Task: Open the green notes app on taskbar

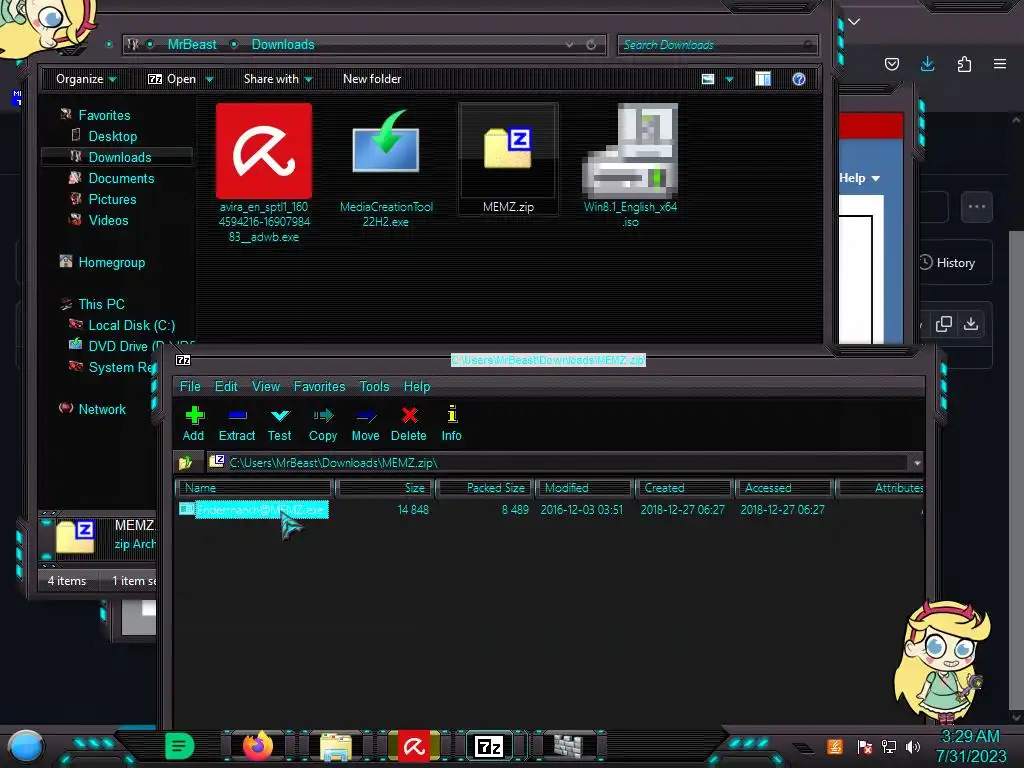Action: [x=180, y=746]
